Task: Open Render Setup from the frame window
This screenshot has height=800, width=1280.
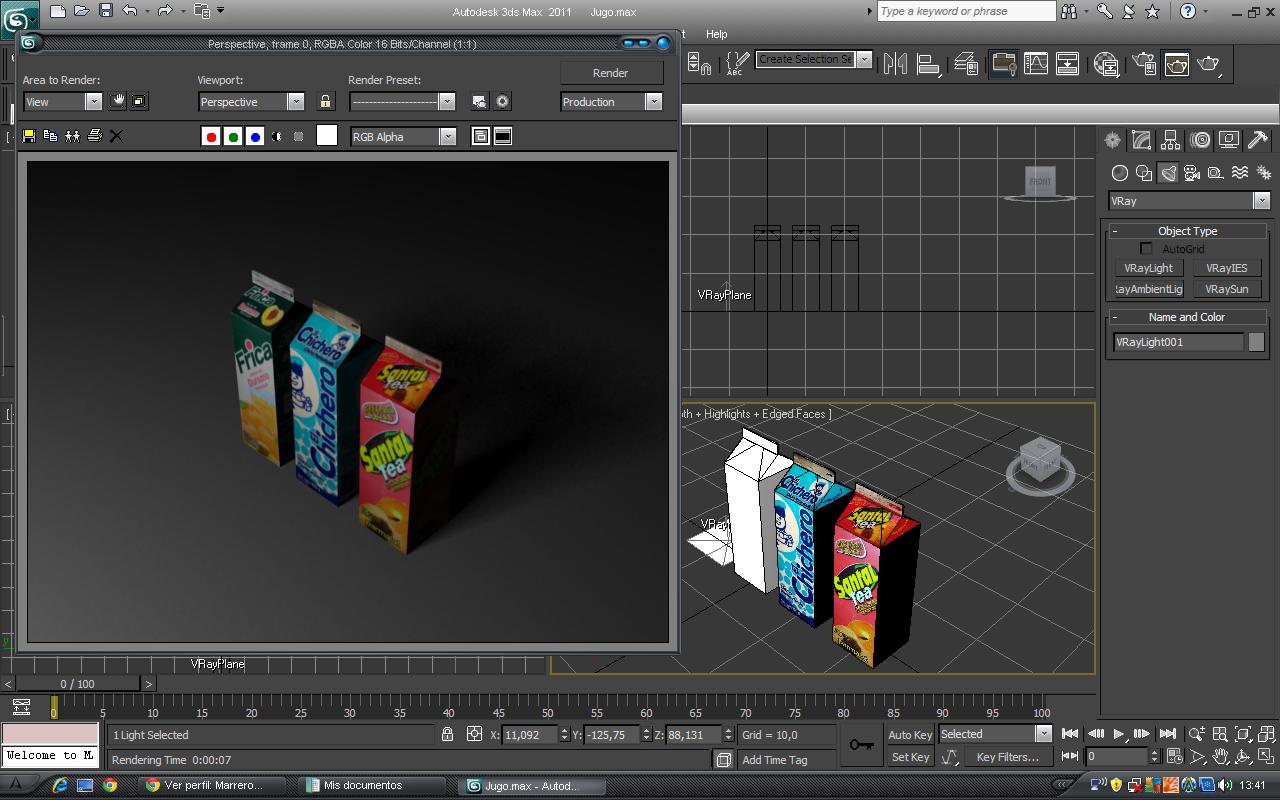Action: (x=480, y=102)
